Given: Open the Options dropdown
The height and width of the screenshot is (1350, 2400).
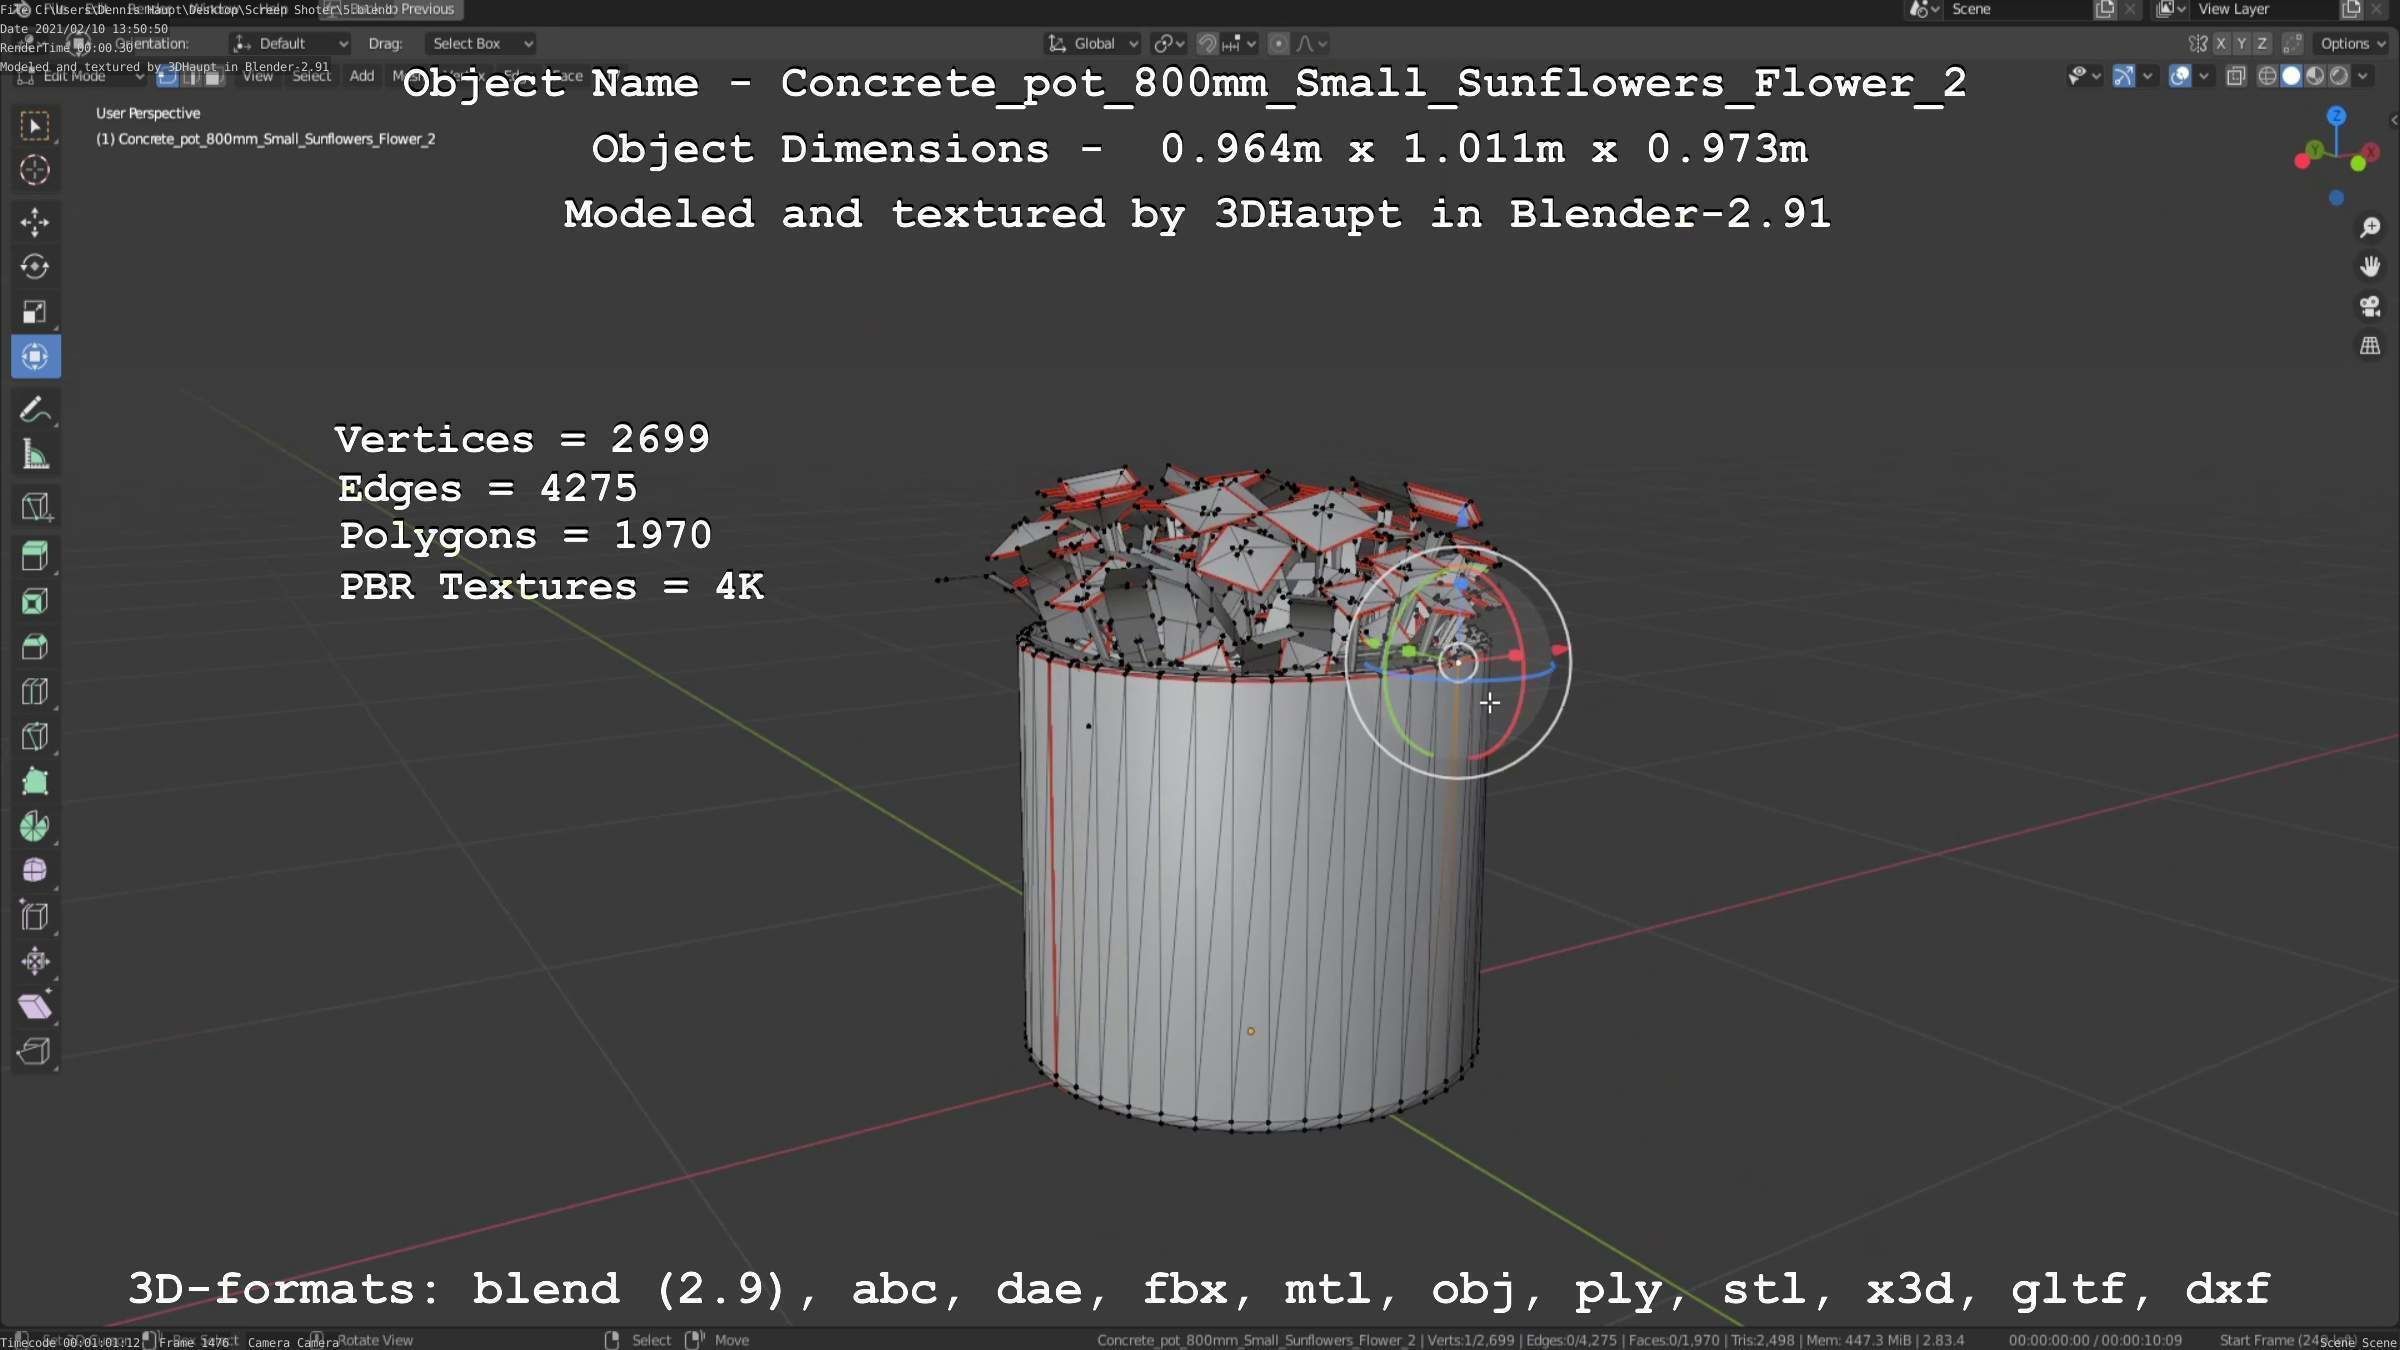Looking at the screenshot, I should [2353, 44].
